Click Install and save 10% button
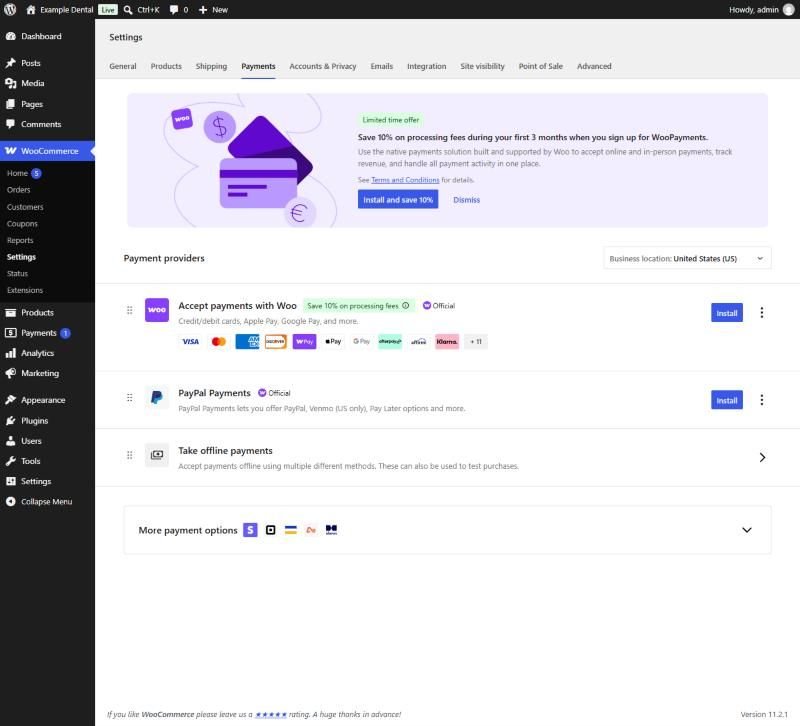This screenshot has width=800, height=726. (x=398, y=199)
